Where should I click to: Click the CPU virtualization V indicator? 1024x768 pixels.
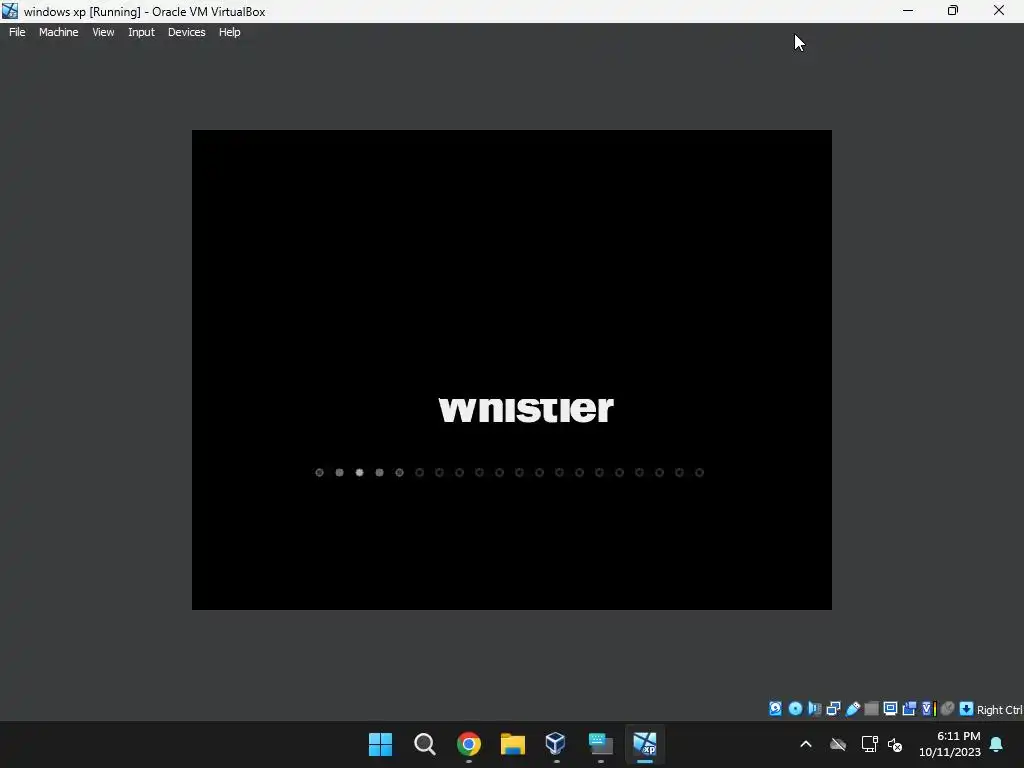929,709
